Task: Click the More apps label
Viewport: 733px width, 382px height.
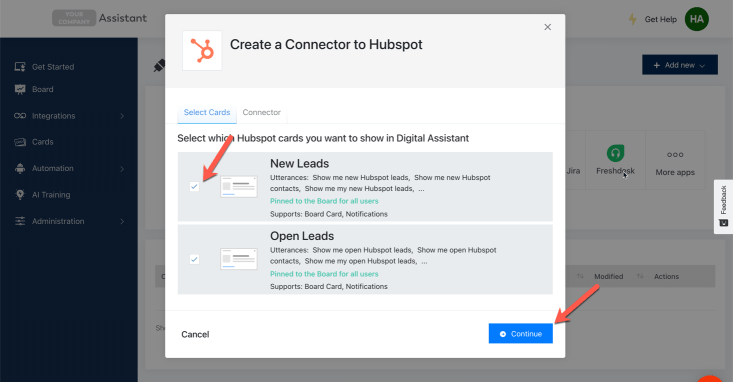Action: (675, 173)
